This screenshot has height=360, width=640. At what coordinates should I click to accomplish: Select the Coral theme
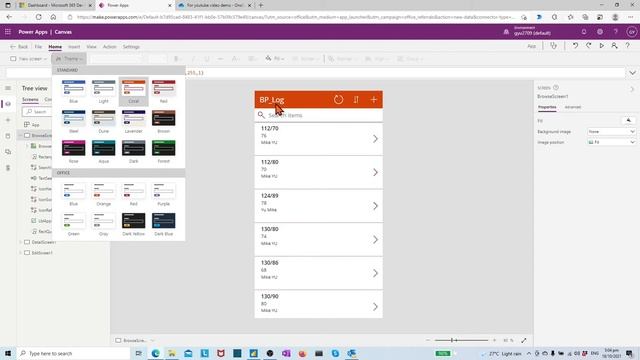pyautogui.click(x=133, y=91)
